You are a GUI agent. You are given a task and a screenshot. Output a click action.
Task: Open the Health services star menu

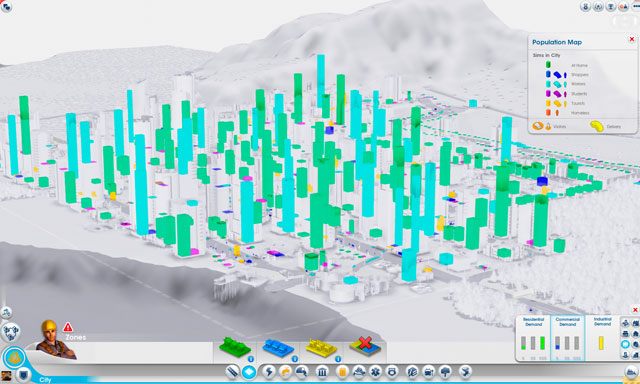(375, 372)
